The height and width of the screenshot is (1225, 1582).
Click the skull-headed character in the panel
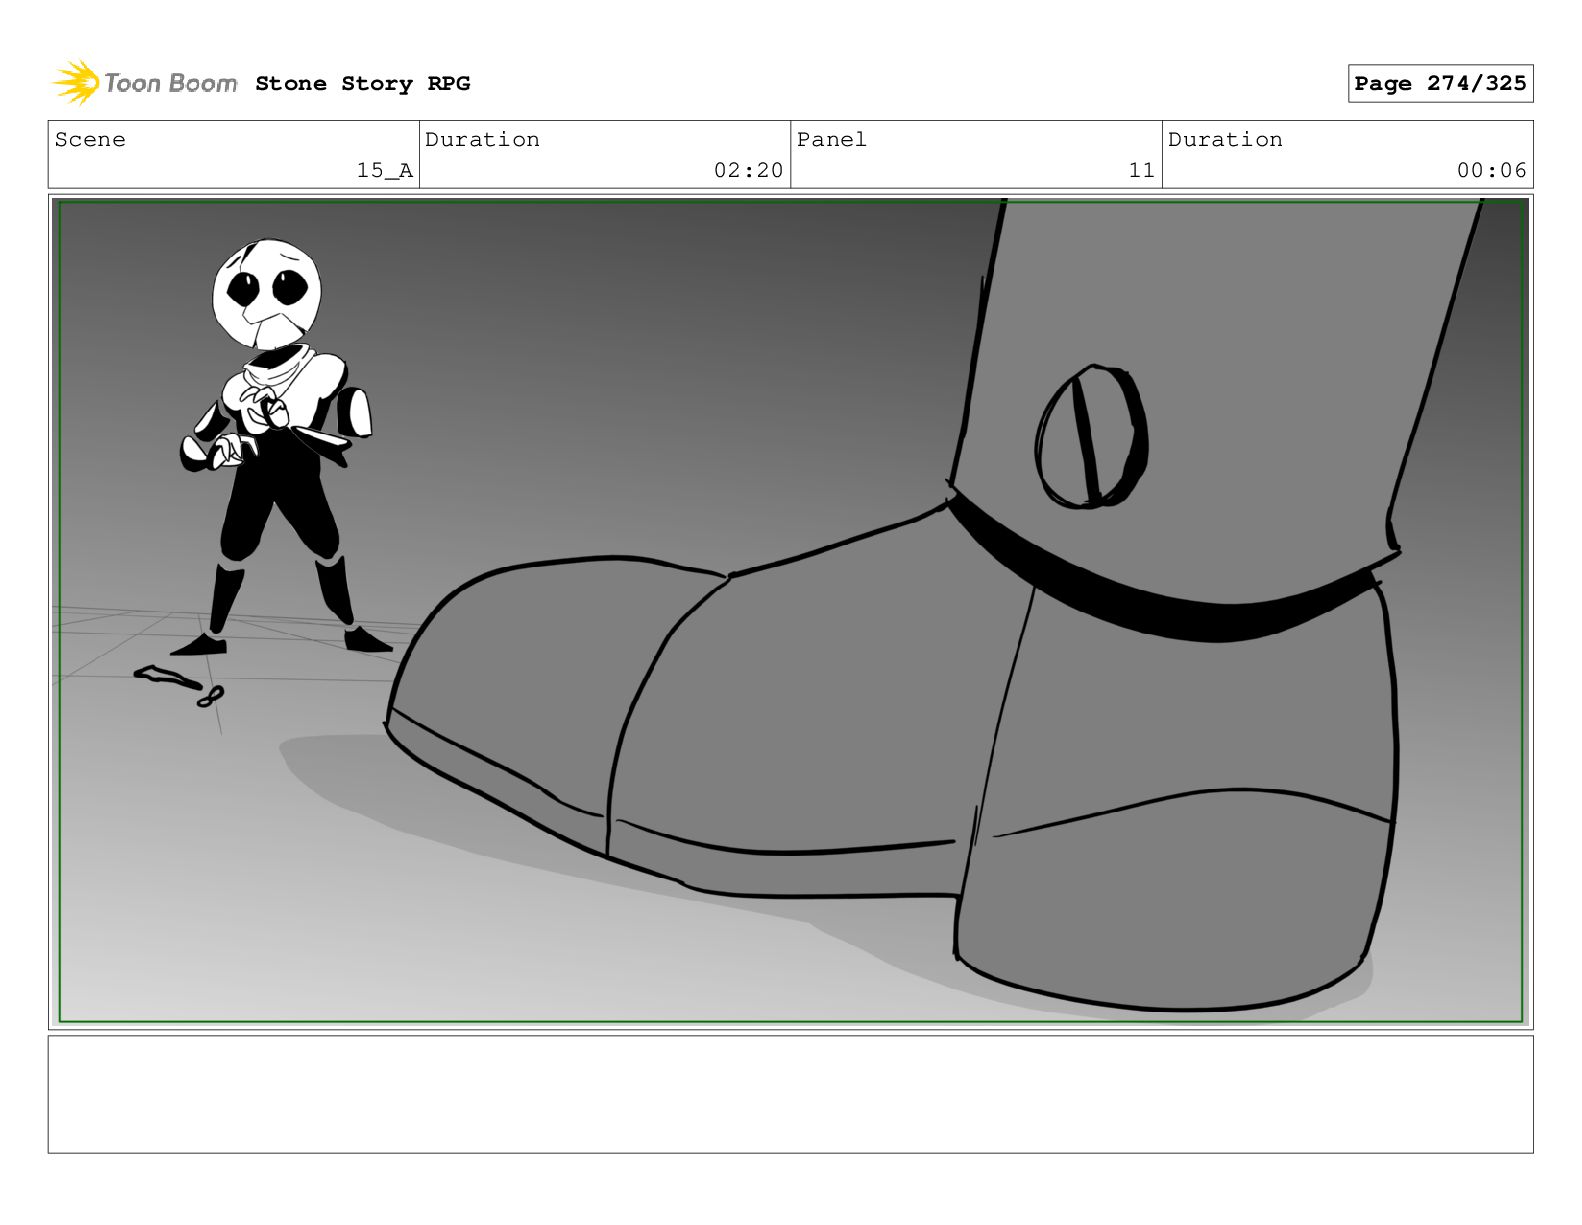(282, 446)
